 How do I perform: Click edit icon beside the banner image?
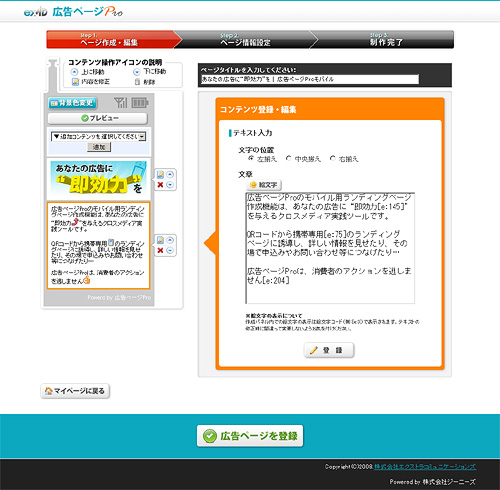point(160,174)
